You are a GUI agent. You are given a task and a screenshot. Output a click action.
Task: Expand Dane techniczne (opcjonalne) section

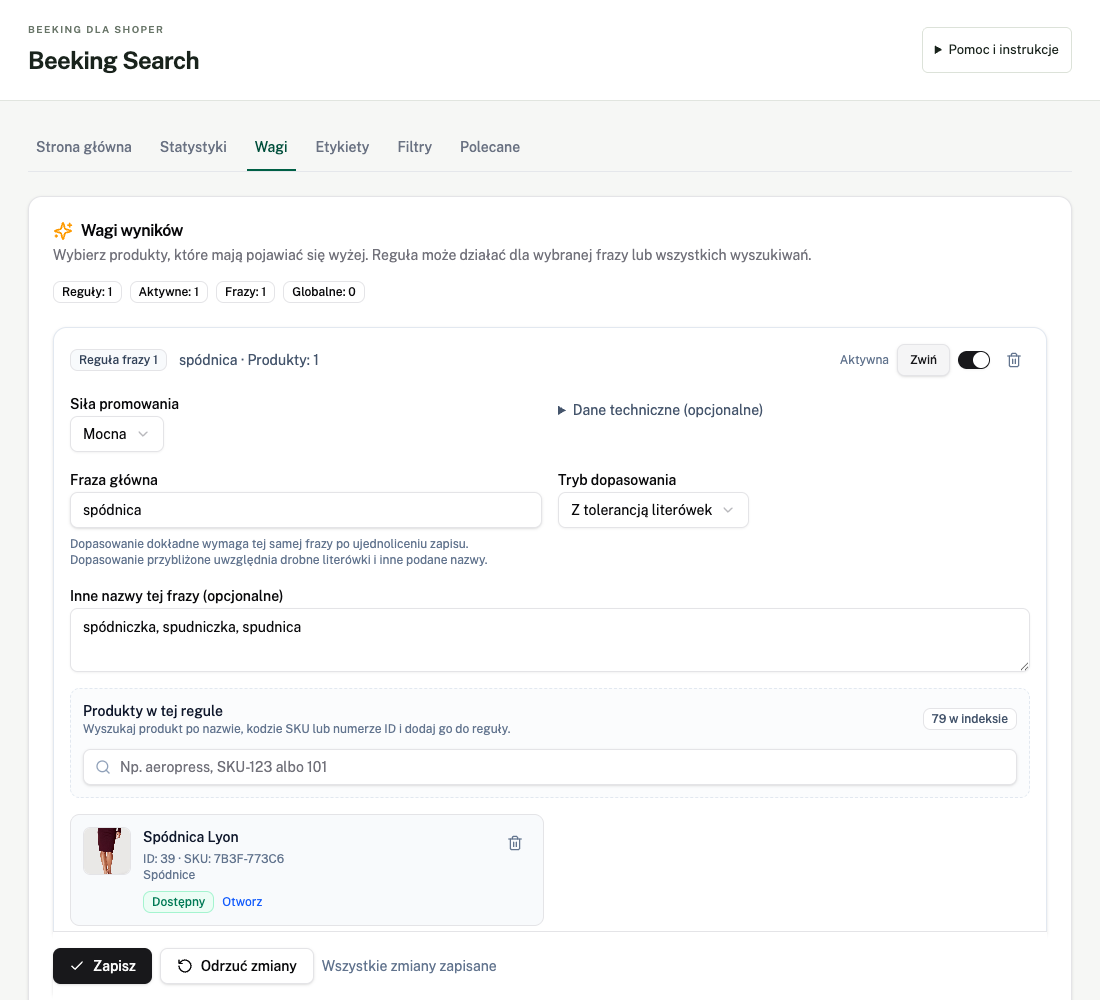[x=660, y=410]
